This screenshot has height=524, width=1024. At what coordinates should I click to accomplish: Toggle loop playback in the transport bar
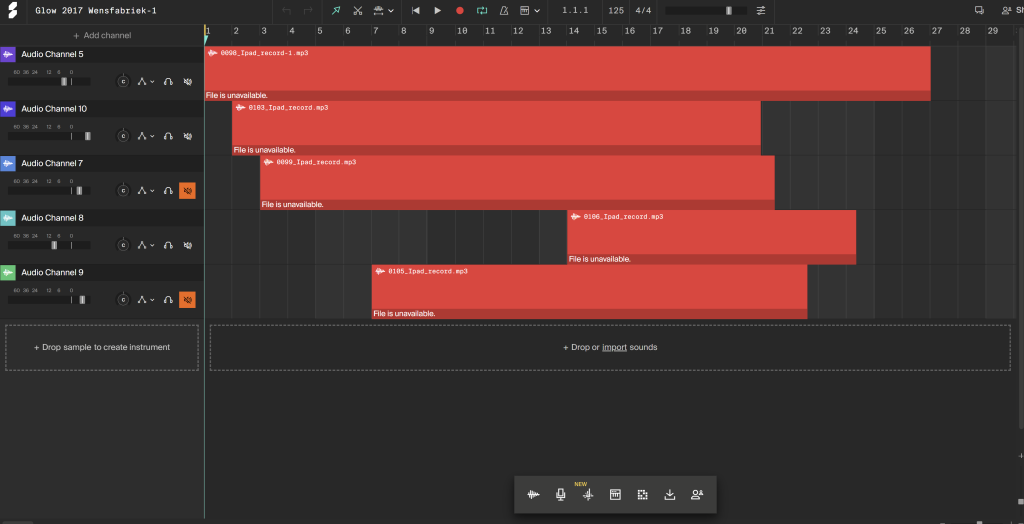pos(481,10)
